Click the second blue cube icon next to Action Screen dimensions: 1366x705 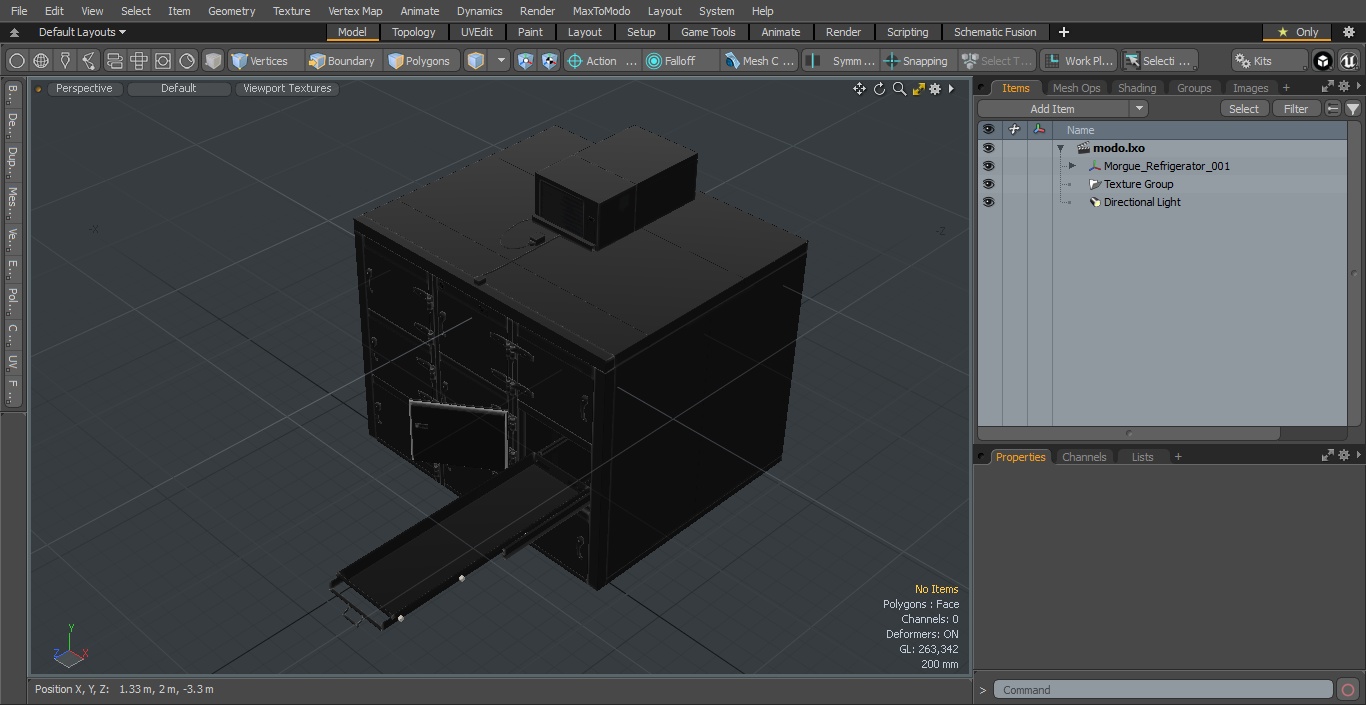[549, 61]
